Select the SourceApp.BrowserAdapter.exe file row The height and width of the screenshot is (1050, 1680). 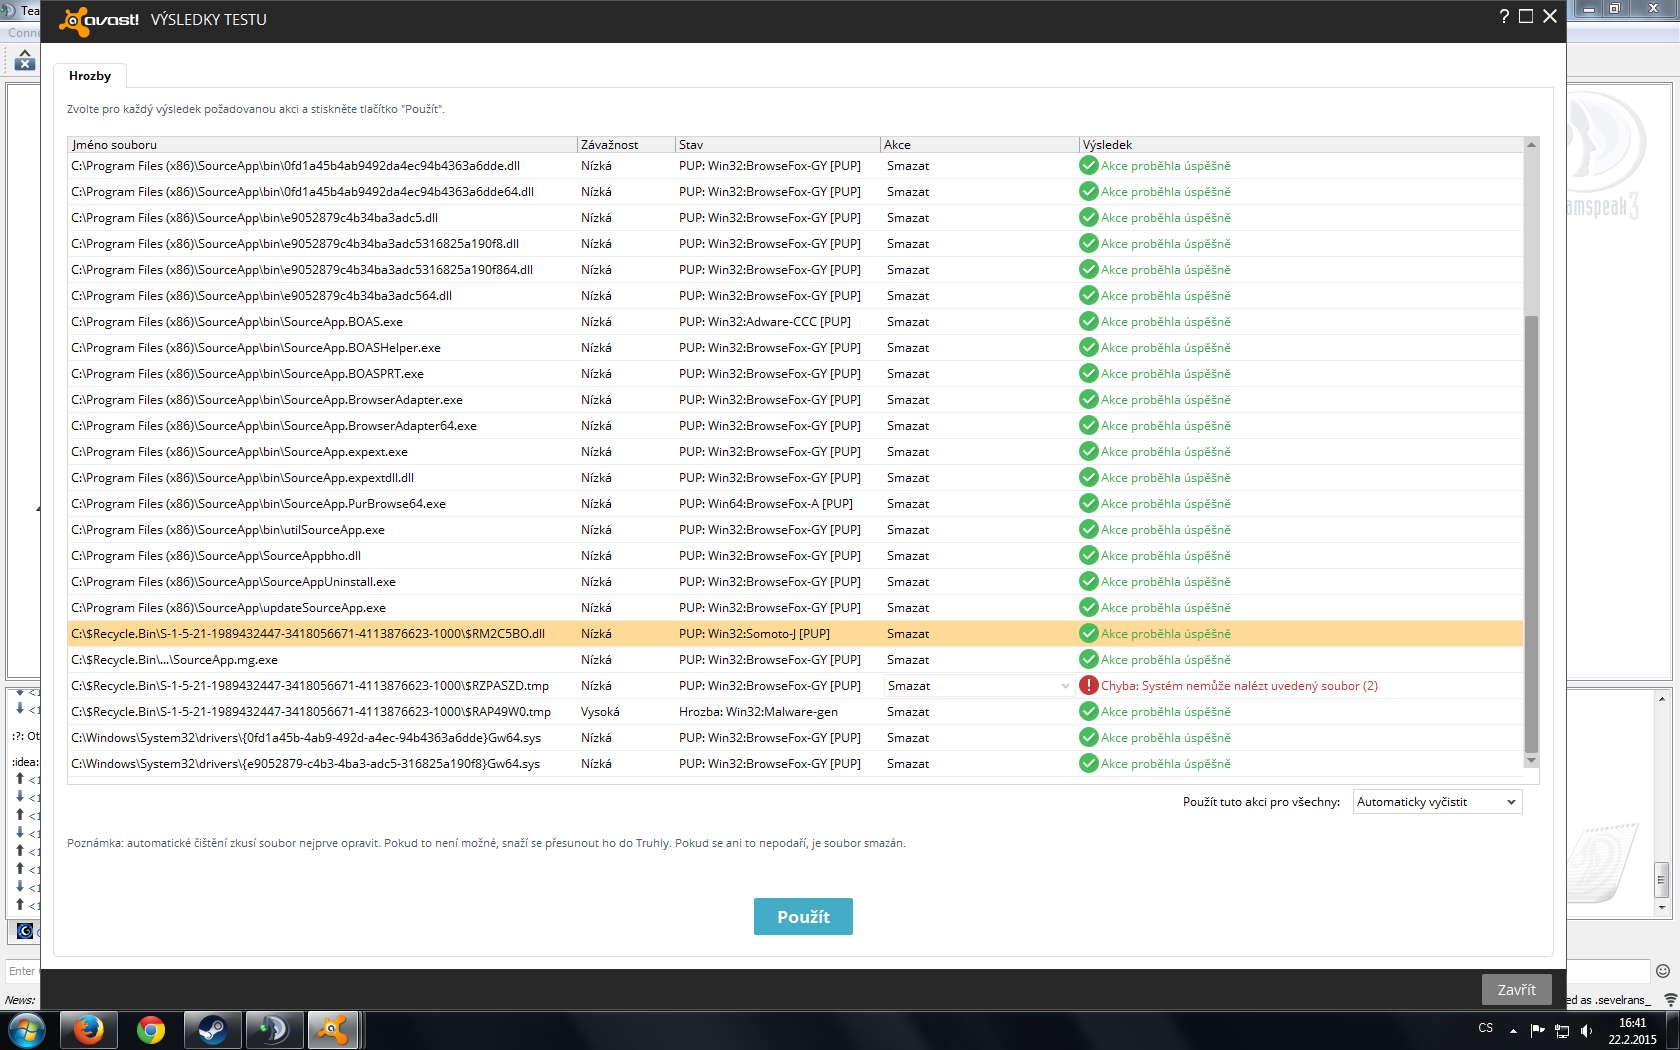pyautogui.click(x=795, y=400)
